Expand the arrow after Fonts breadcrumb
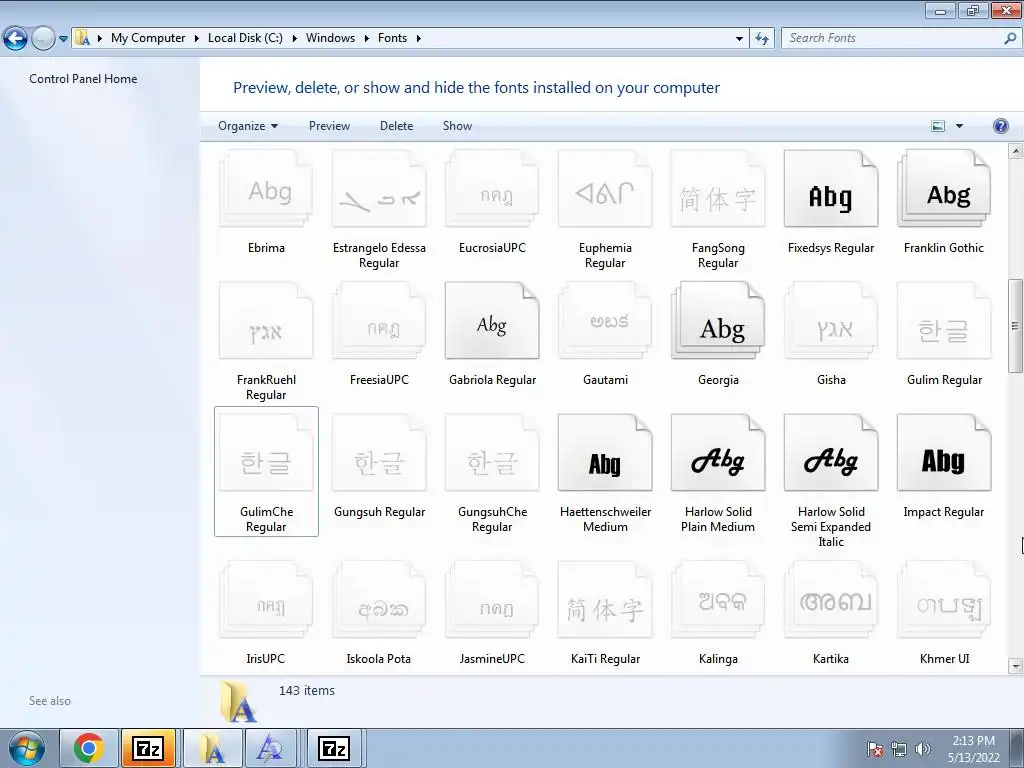Screen dimensions: 1024x768 click(419, 38)
